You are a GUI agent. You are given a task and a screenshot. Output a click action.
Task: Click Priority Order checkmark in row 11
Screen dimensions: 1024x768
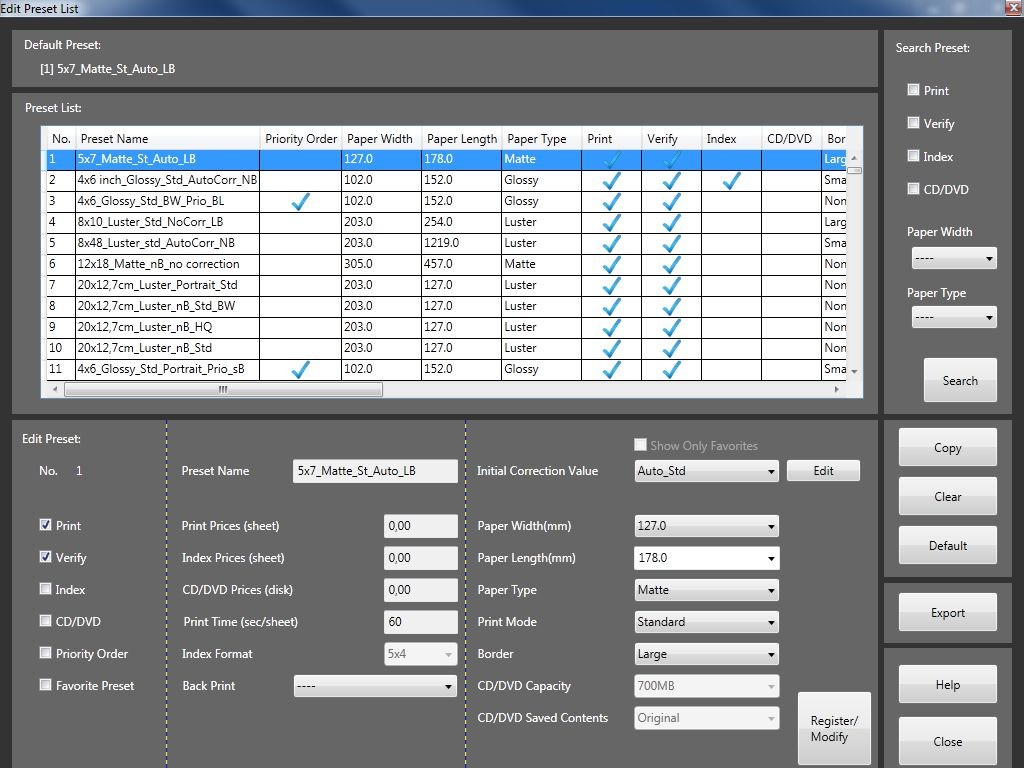[299, 369]
